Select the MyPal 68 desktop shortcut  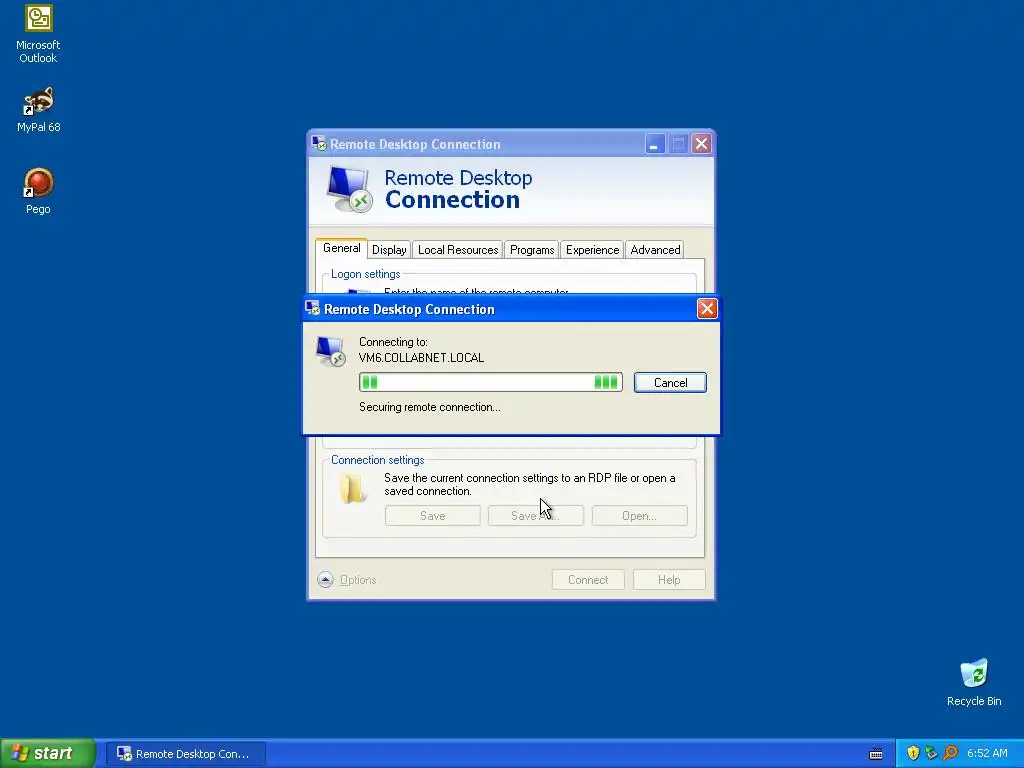pyautogui.click(x=38, y=110)
